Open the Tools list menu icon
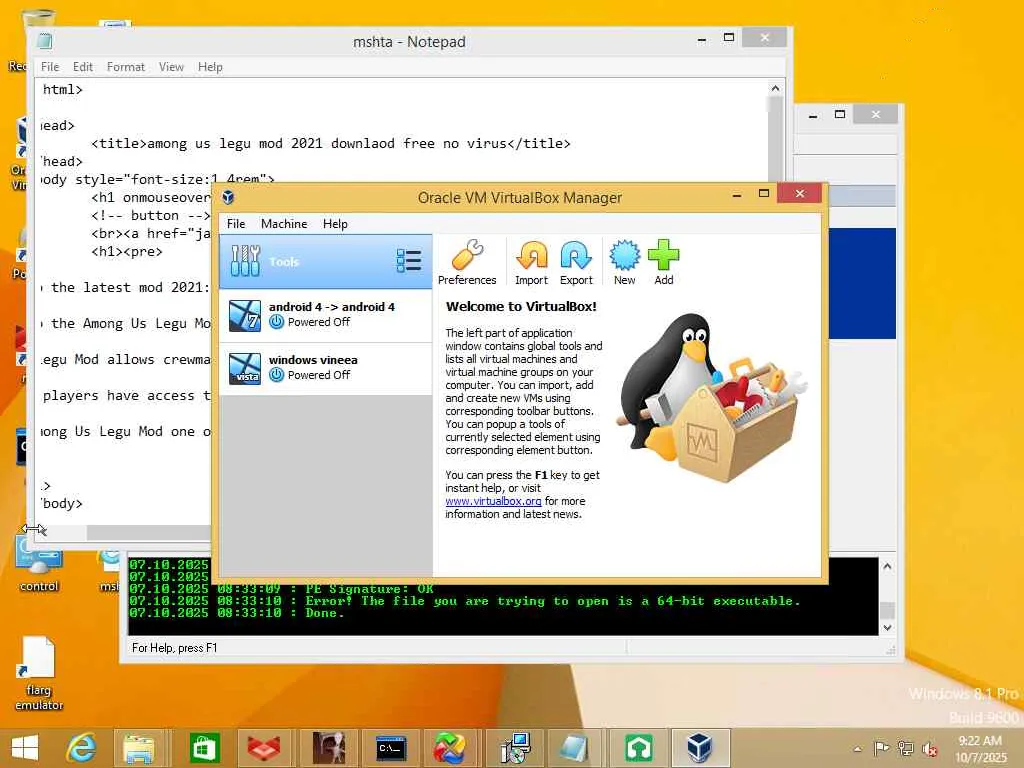Screen dimensions: 1024x768 click(x=409, y=261)
